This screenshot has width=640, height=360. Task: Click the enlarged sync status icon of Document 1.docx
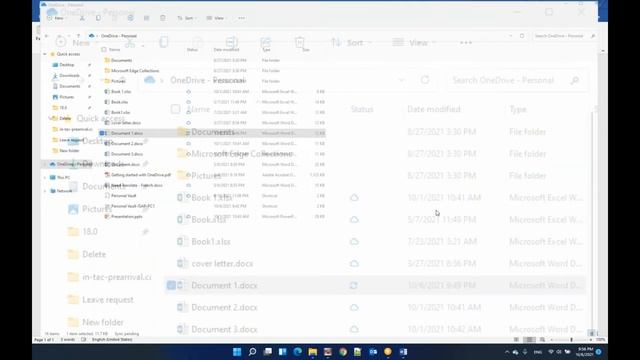point(354,285)
